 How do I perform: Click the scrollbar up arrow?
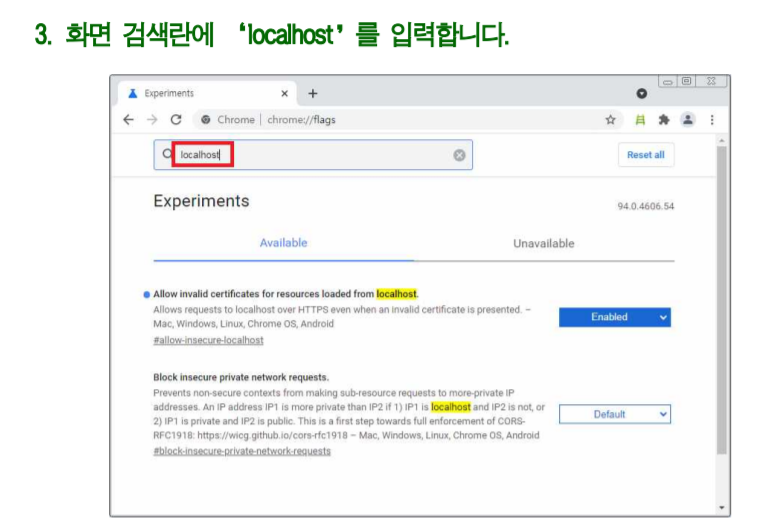point(721,141)
